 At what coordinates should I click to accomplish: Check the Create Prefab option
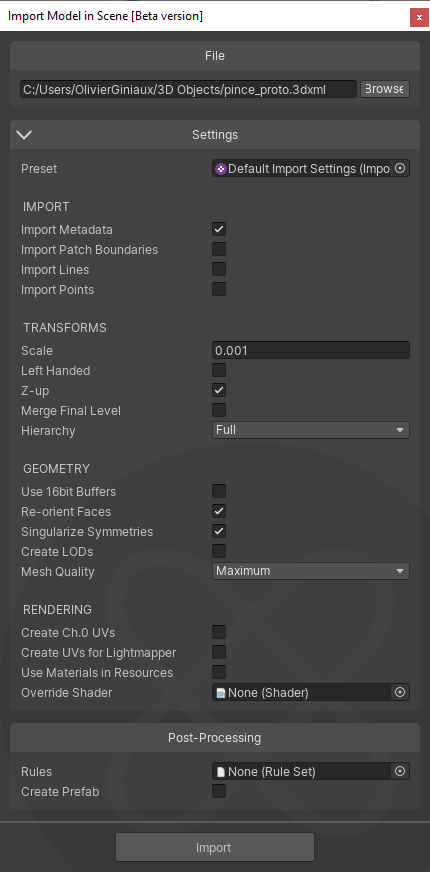tap(219, 791)
